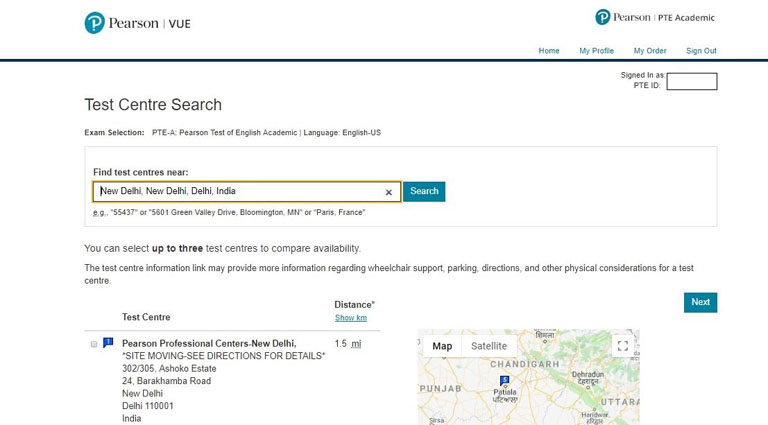Open the My Profile menu link
This screenshot has width=768, height=425.
pos(597,51)
